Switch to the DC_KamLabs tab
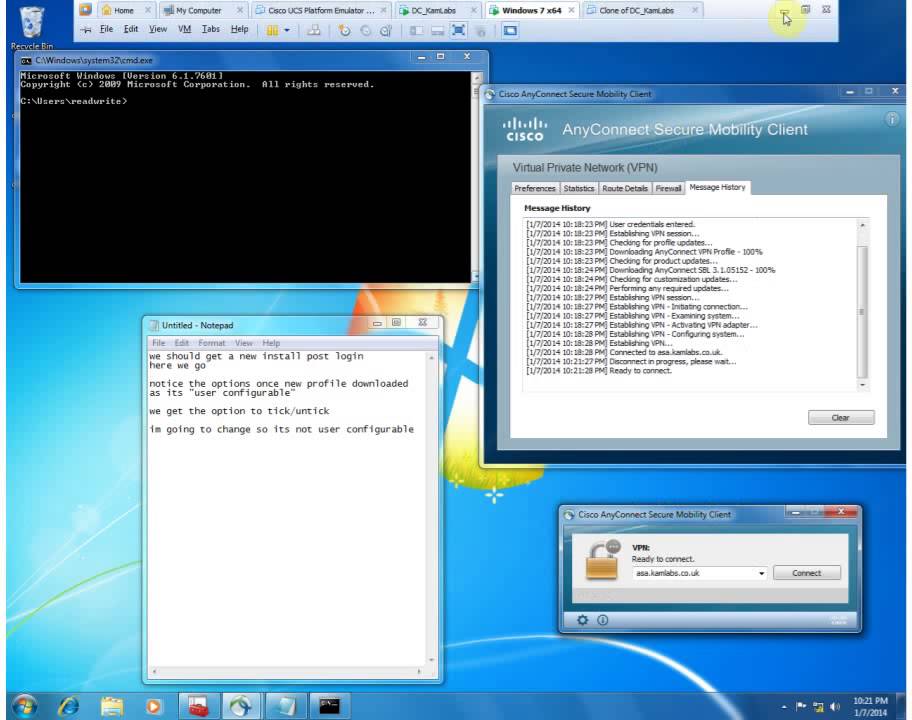 433,10
